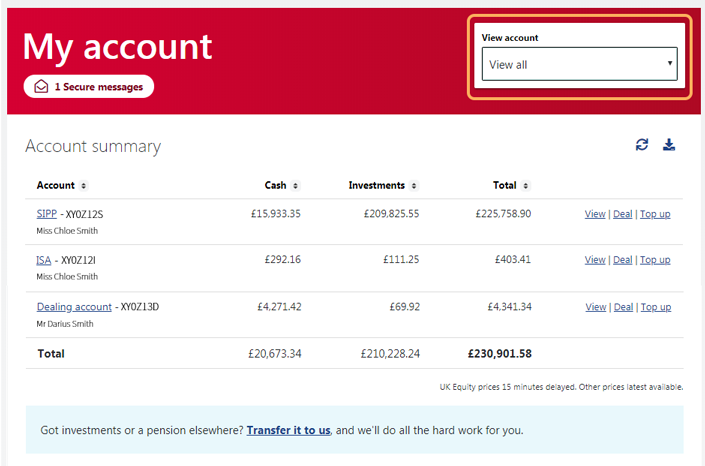Screen dimensions: 705x466
Task: Sort by Investments column arrow
Action: [414, 186]
